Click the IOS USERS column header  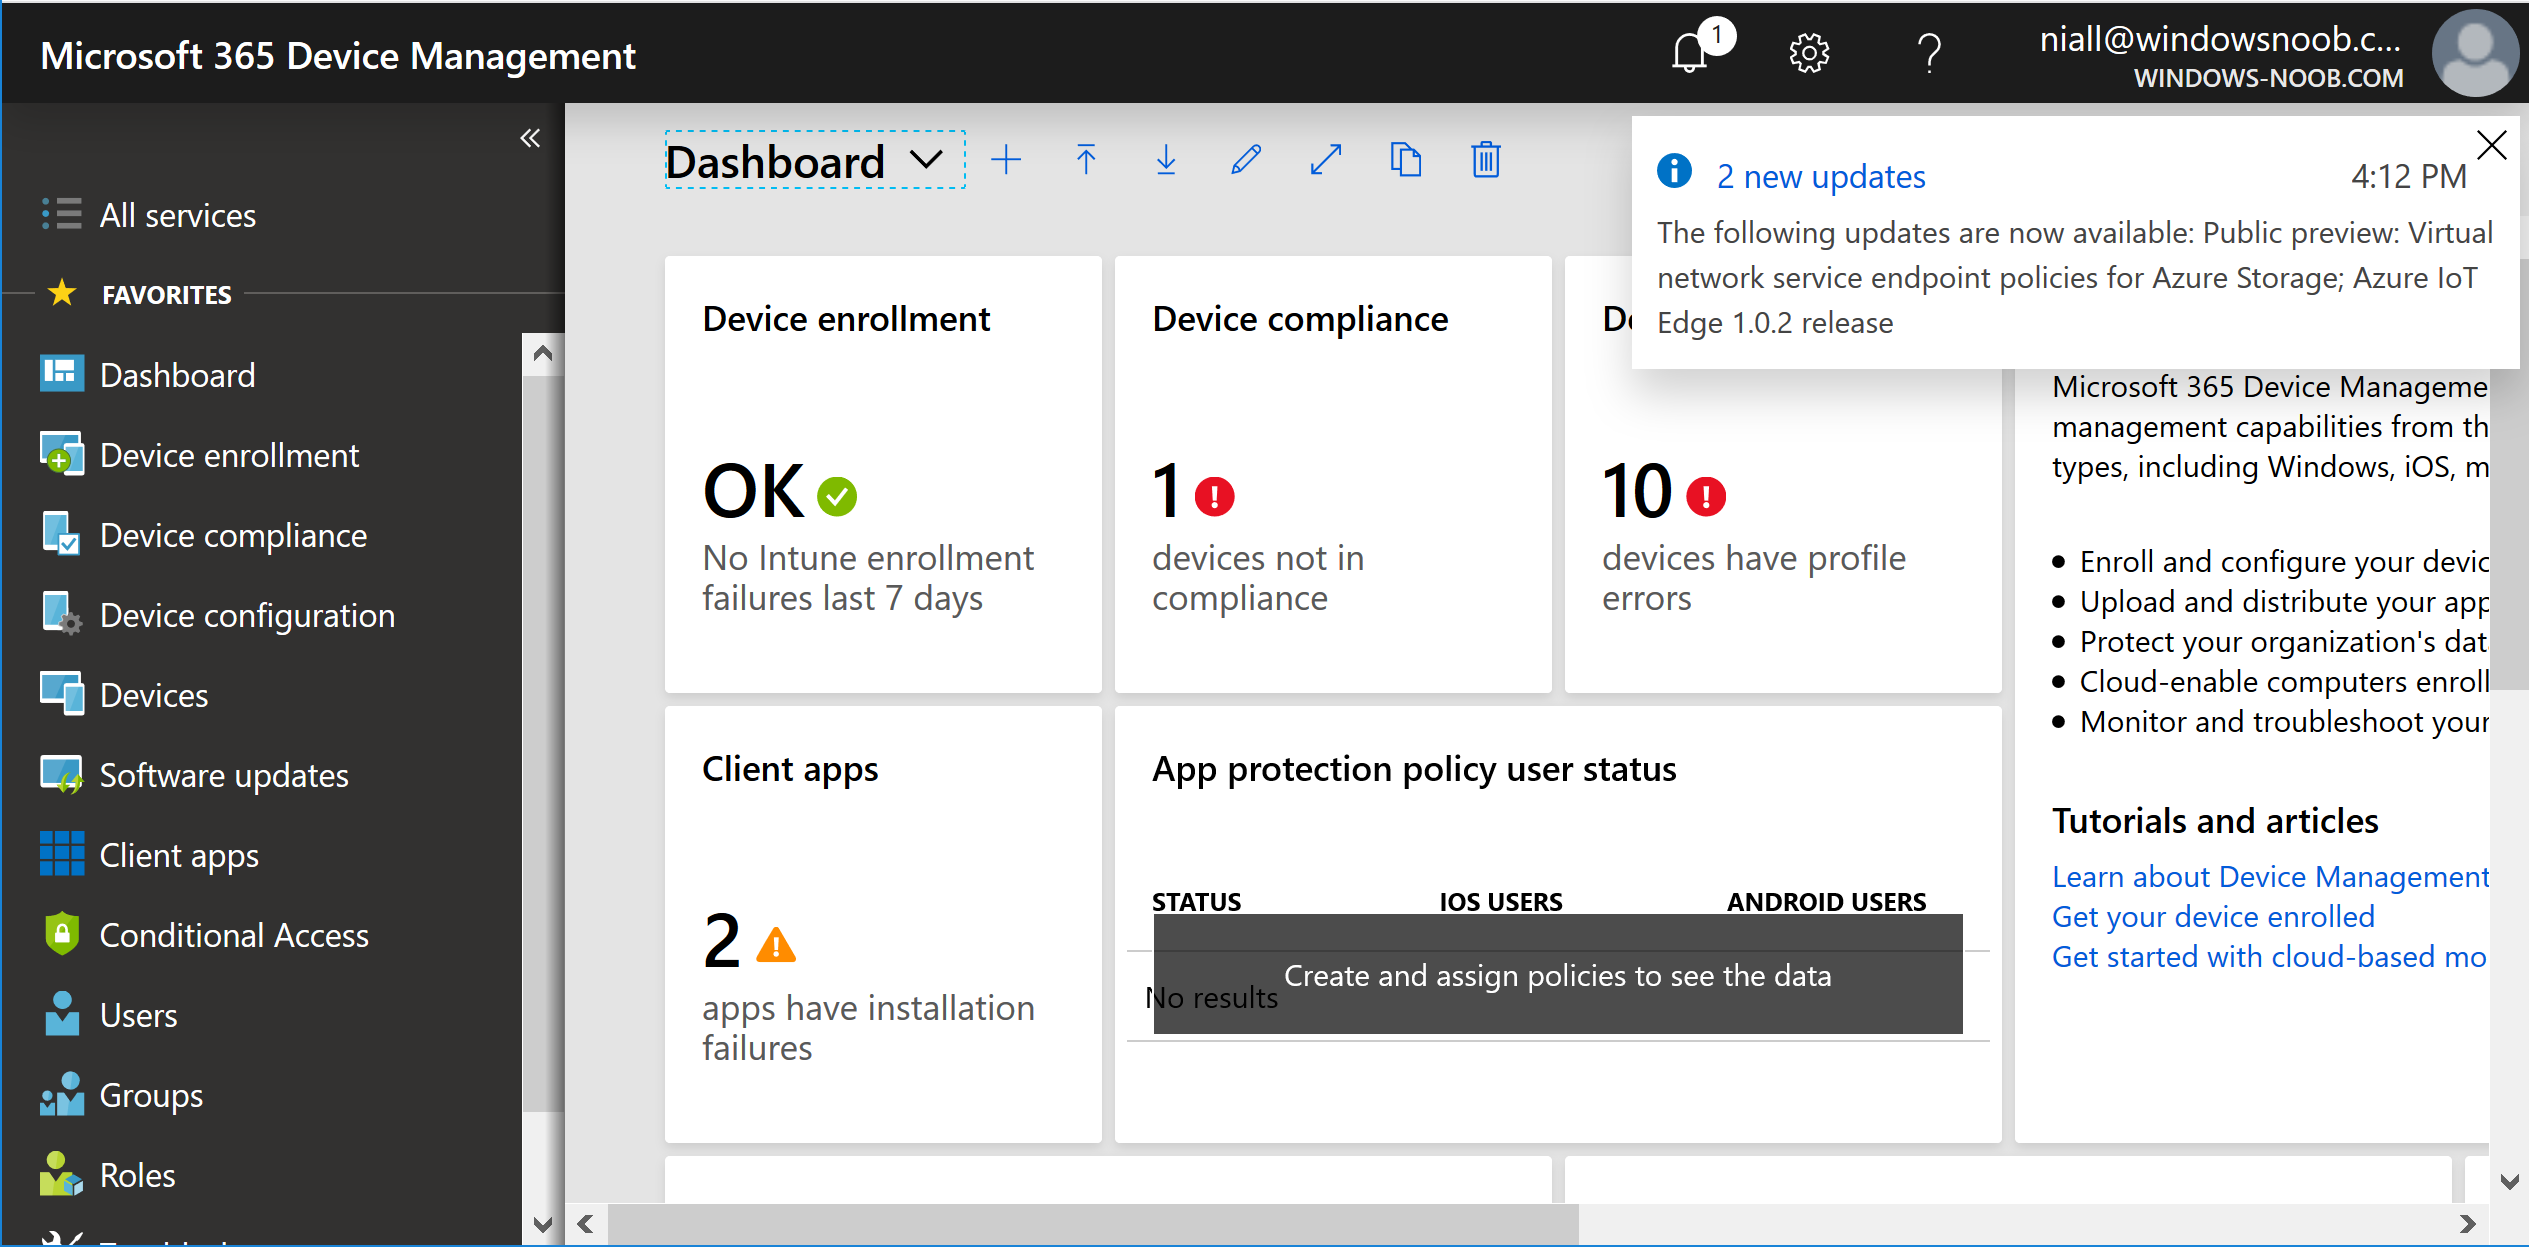1500,901
